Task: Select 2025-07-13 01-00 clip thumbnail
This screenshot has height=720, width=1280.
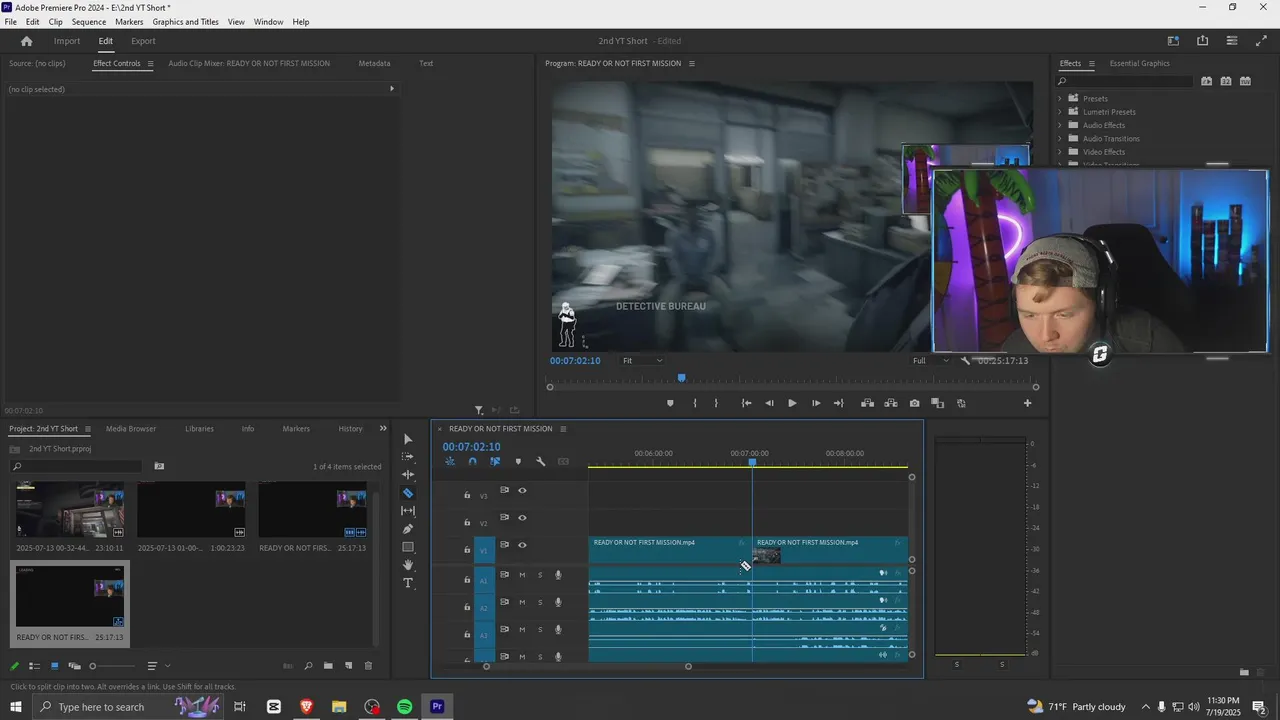Action: (x=191, y=510)
